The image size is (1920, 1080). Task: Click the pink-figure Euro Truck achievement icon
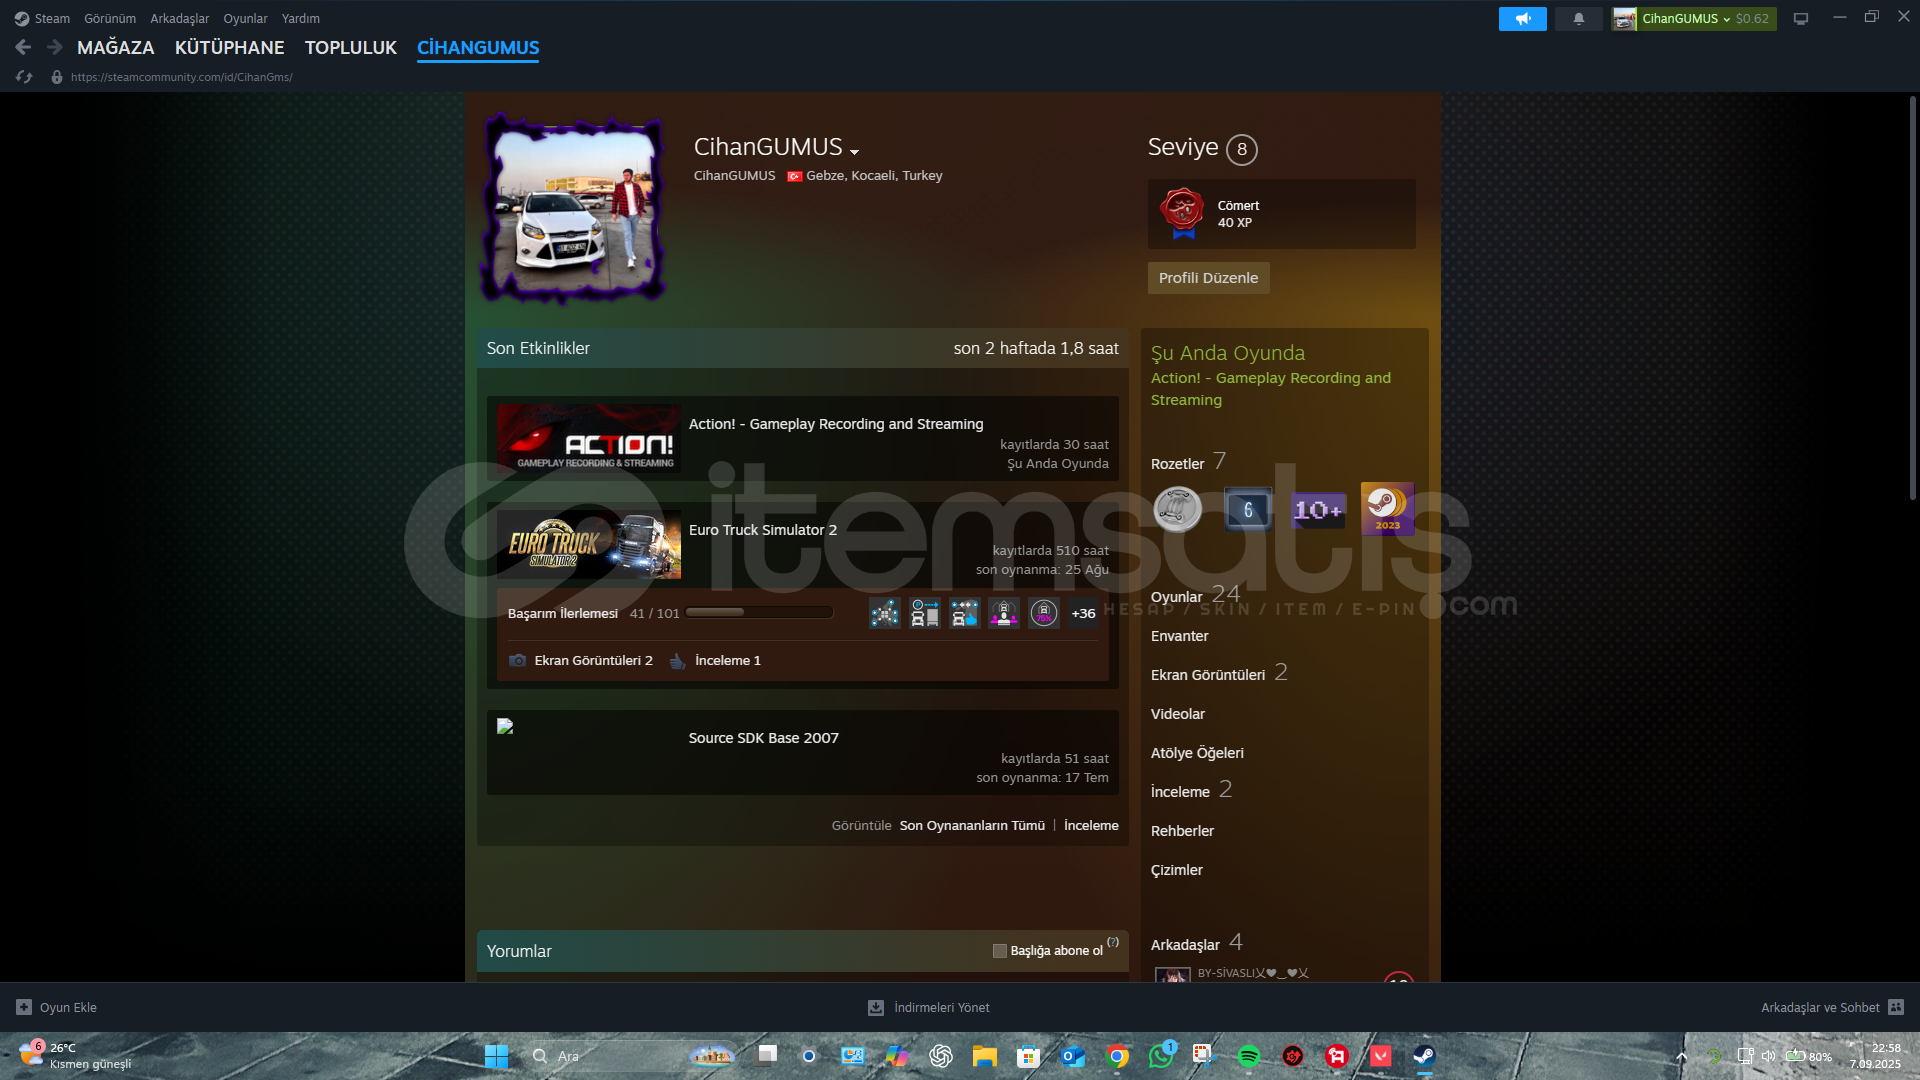[x=1004, y=613]
